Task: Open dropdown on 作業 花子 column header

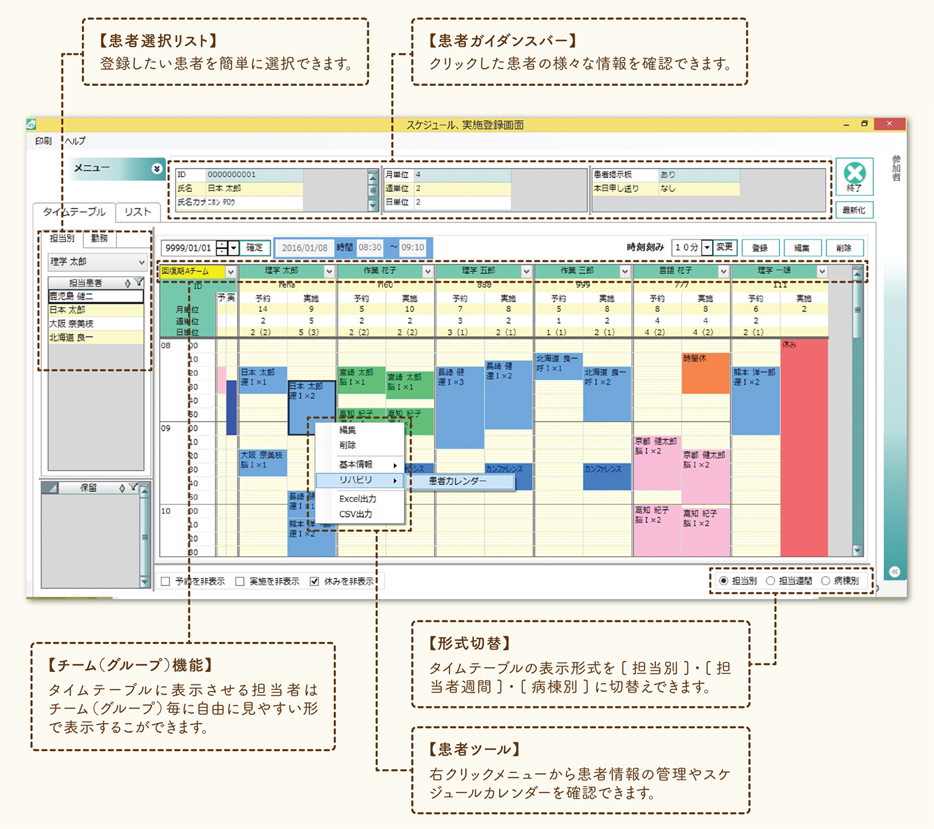Action: point(428,272)
